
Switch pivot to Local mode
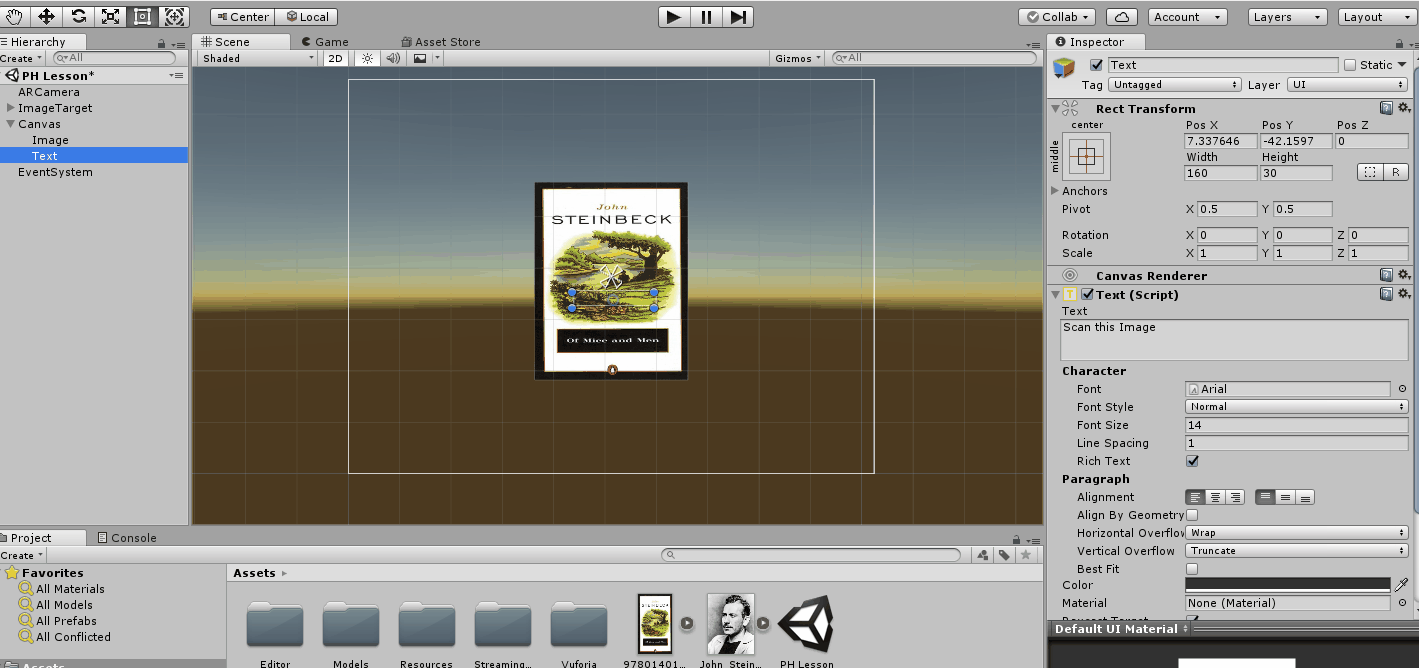coord(307,16)
